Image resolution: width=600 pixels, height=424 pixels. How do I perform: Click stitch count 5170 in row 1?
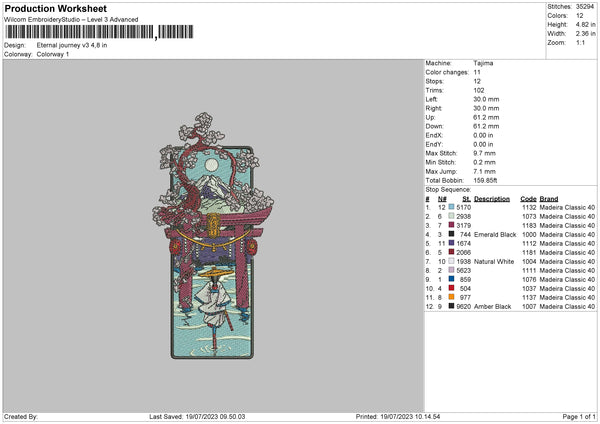[x=463, y=207]
